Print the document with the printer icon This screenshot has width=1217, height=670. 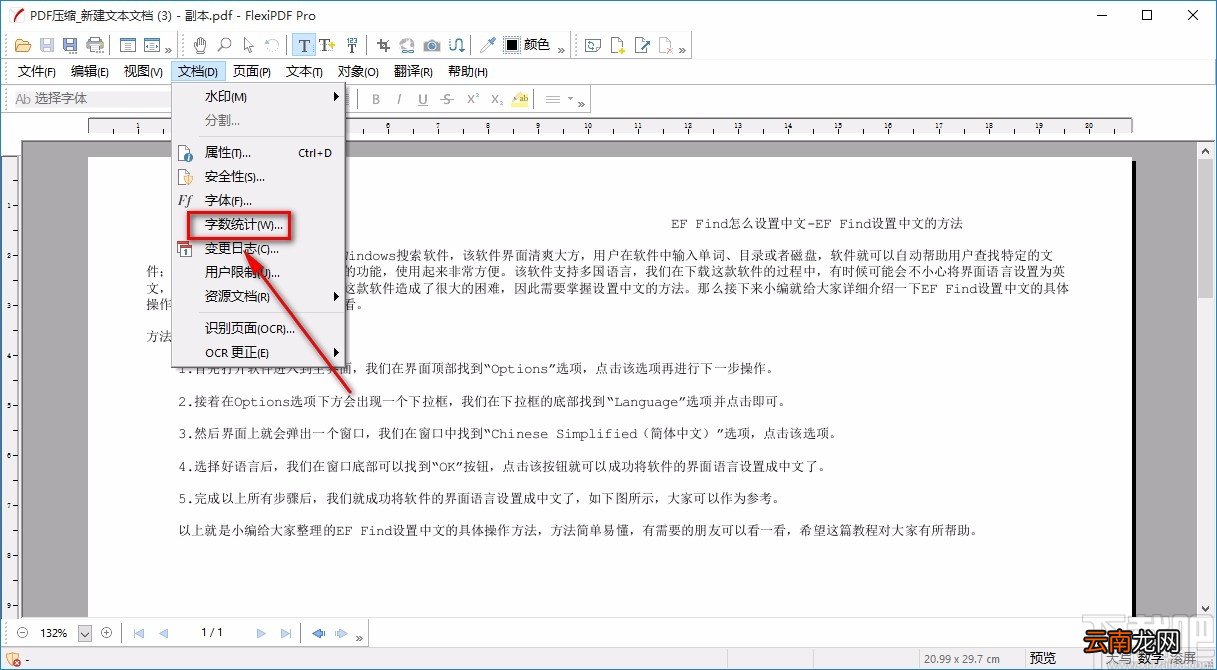(95, 45)
